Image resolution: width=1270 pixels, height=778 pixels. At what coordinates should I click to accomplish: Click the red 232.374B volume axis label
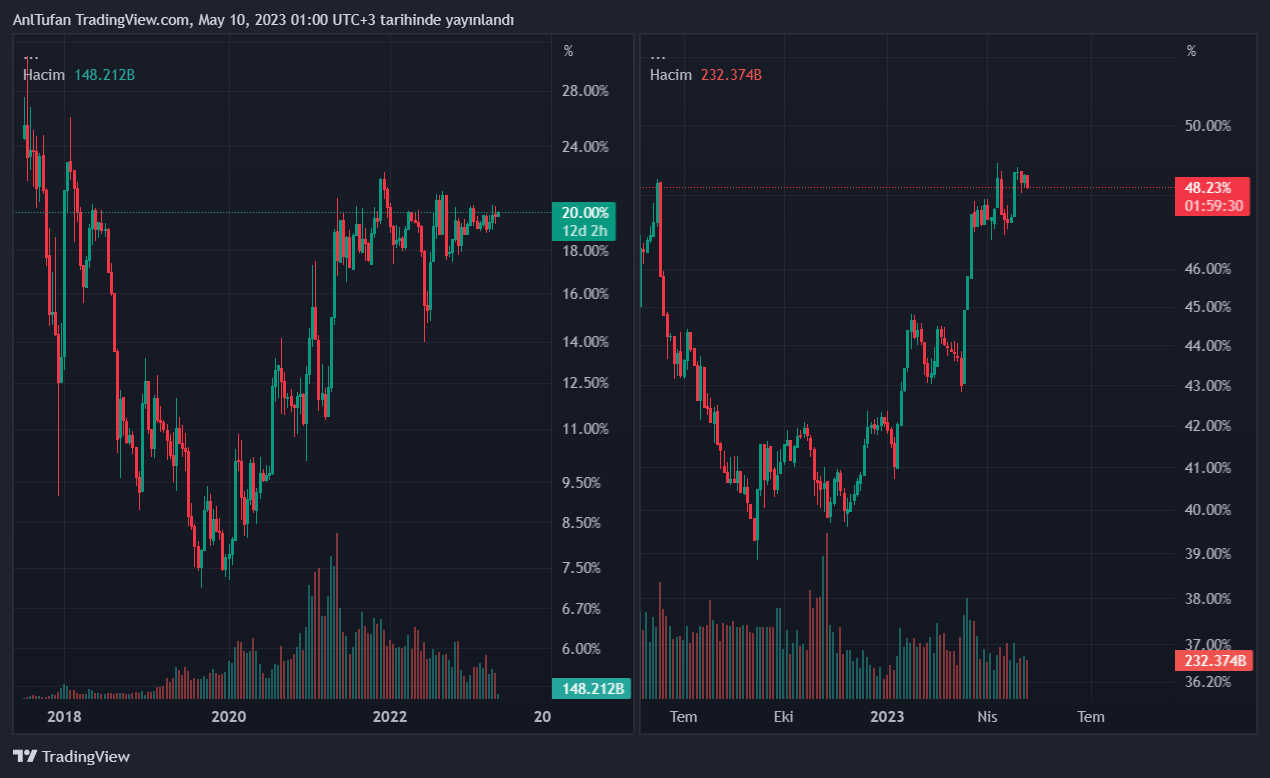[1214, 660]
